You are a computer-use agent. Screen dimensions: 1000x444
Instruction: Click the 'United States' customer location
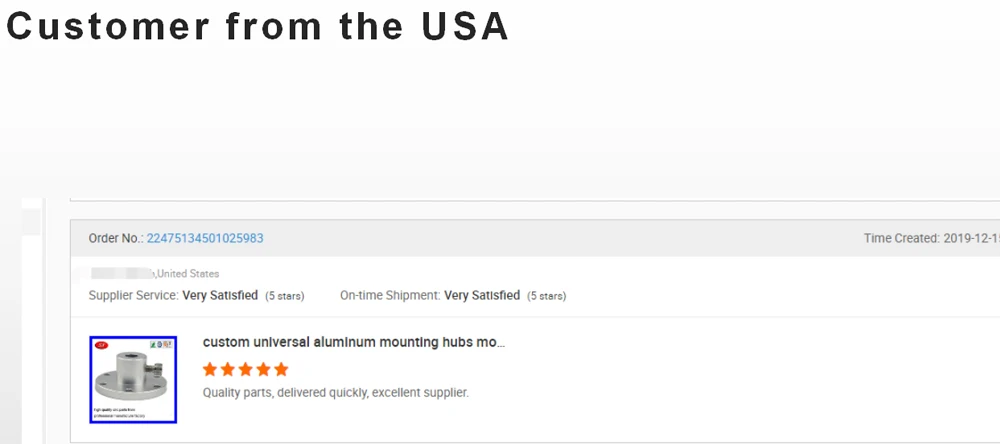[x=188, y=273]
